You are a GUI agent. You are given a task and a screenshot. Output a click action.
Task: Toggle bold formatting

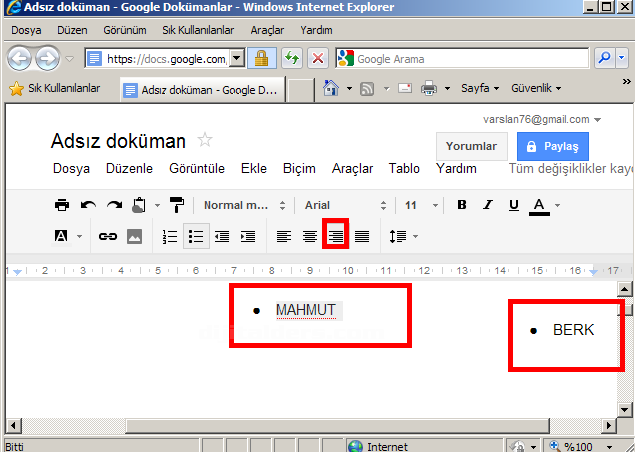462,205
